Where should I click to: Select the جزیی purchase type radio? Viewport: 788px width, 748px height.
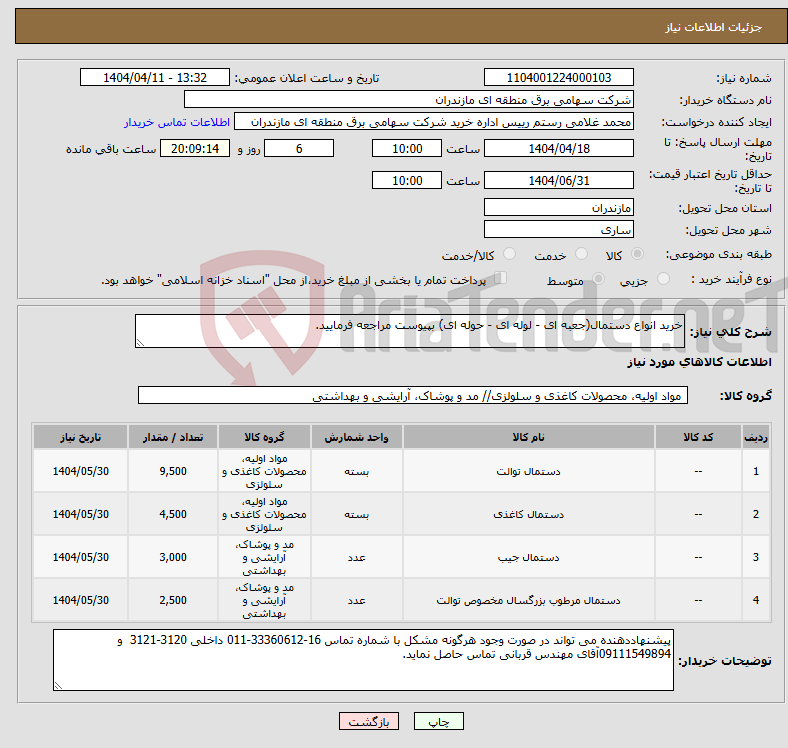click(663, 278)
